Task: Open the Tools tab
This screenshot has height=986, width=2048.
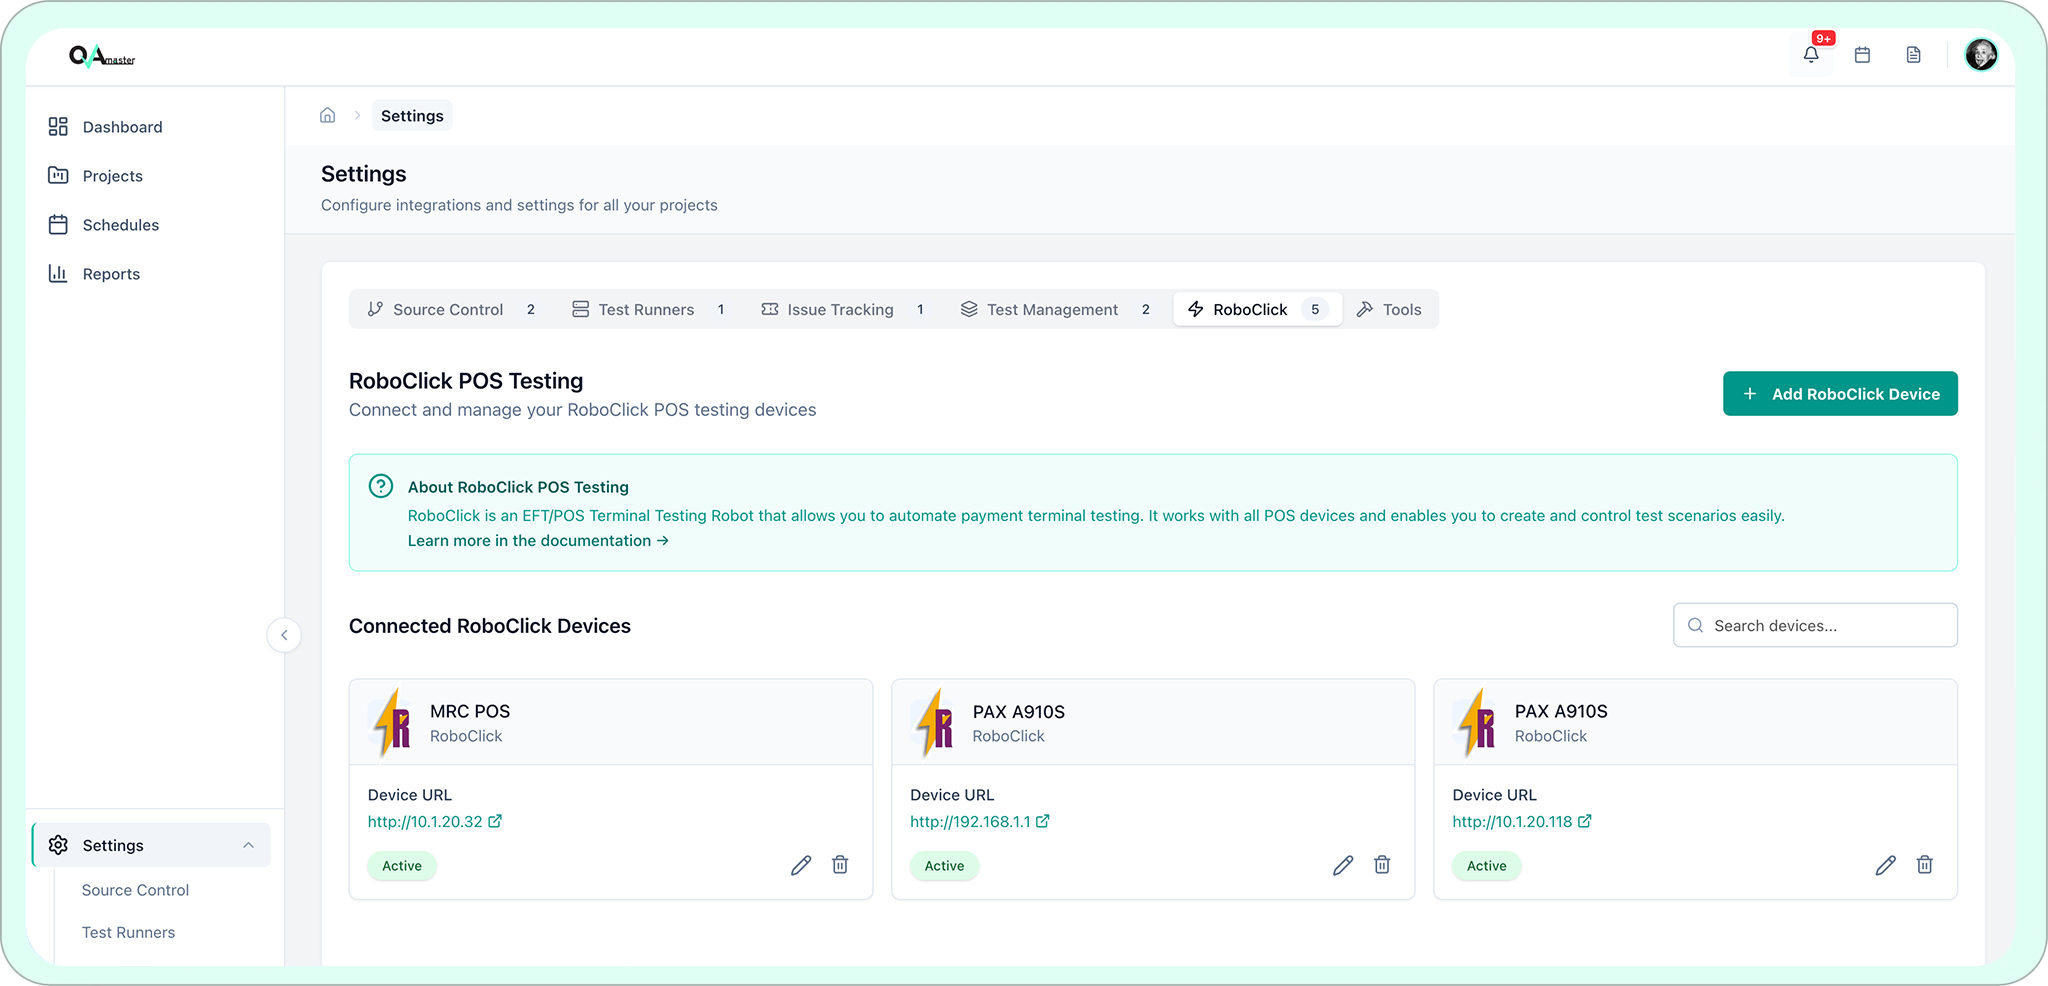Action: point(1390,310)
